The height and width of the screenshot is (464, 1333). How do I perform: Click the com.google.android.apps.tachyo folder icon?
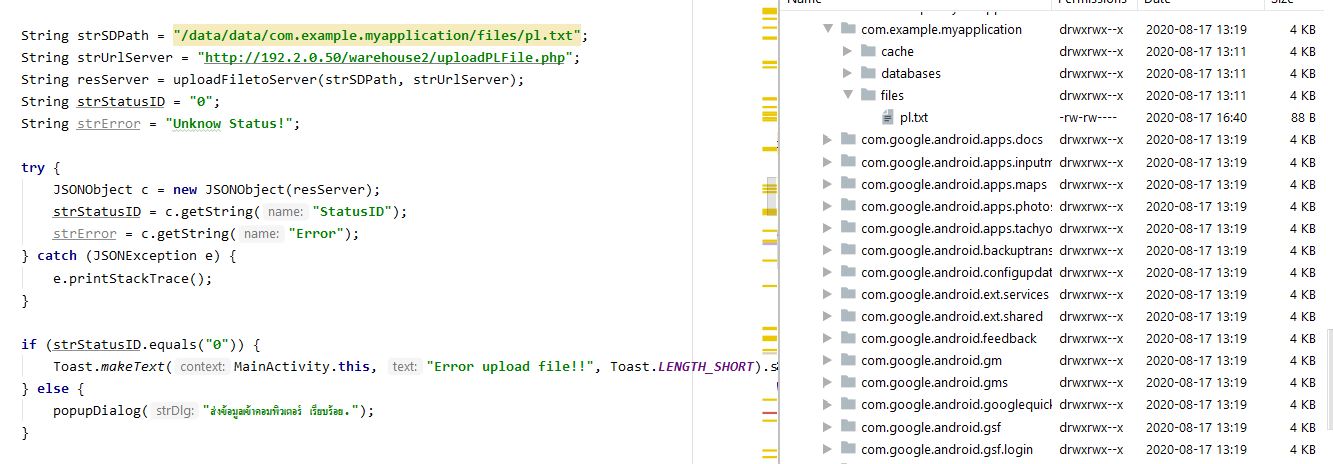click(x=849, y=228)
